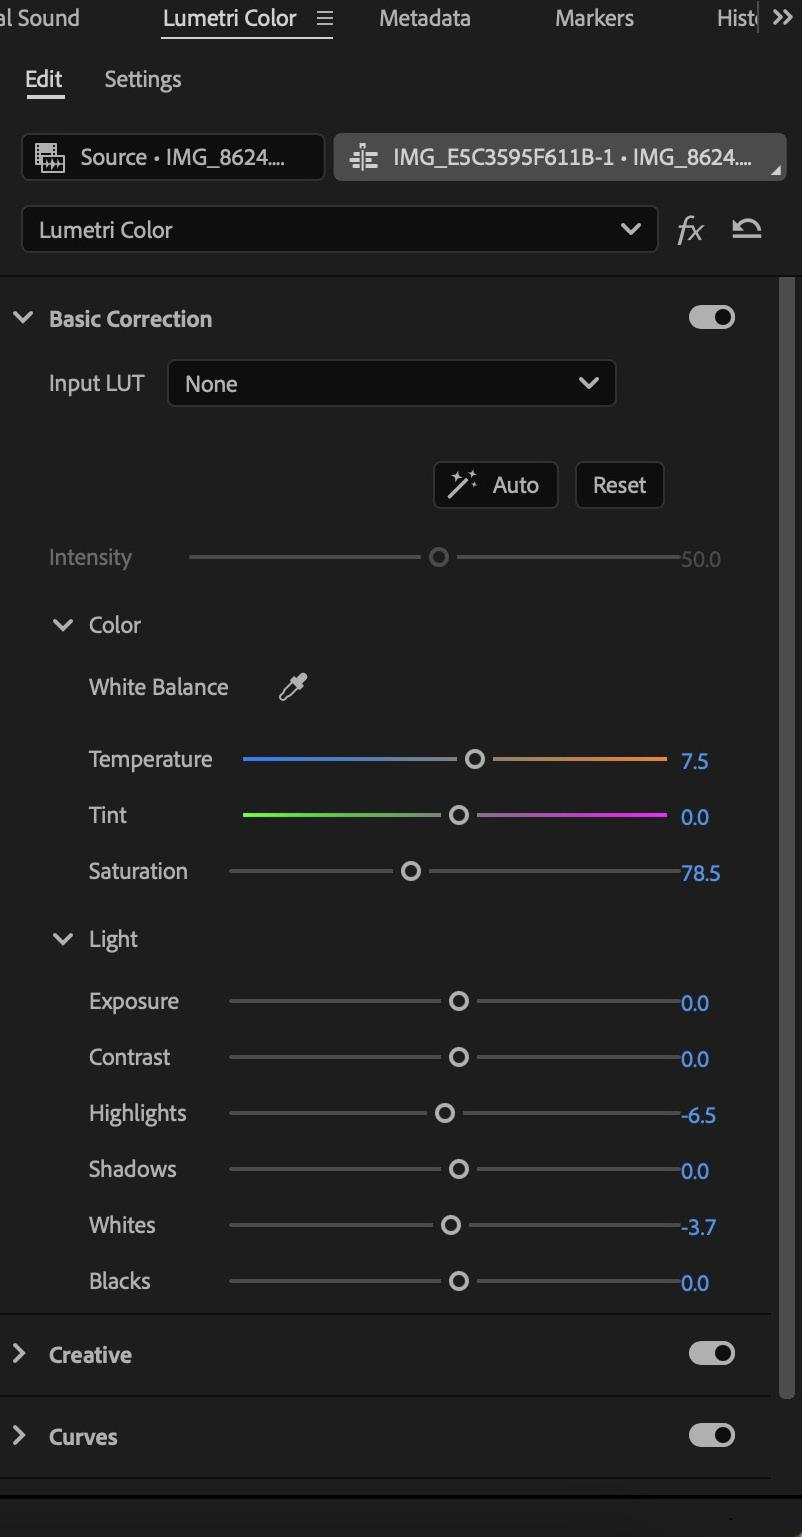The image size is (802, 1537).
Task: Open the Settings tab
Action: pyautogui.click(x=143, y=79)
